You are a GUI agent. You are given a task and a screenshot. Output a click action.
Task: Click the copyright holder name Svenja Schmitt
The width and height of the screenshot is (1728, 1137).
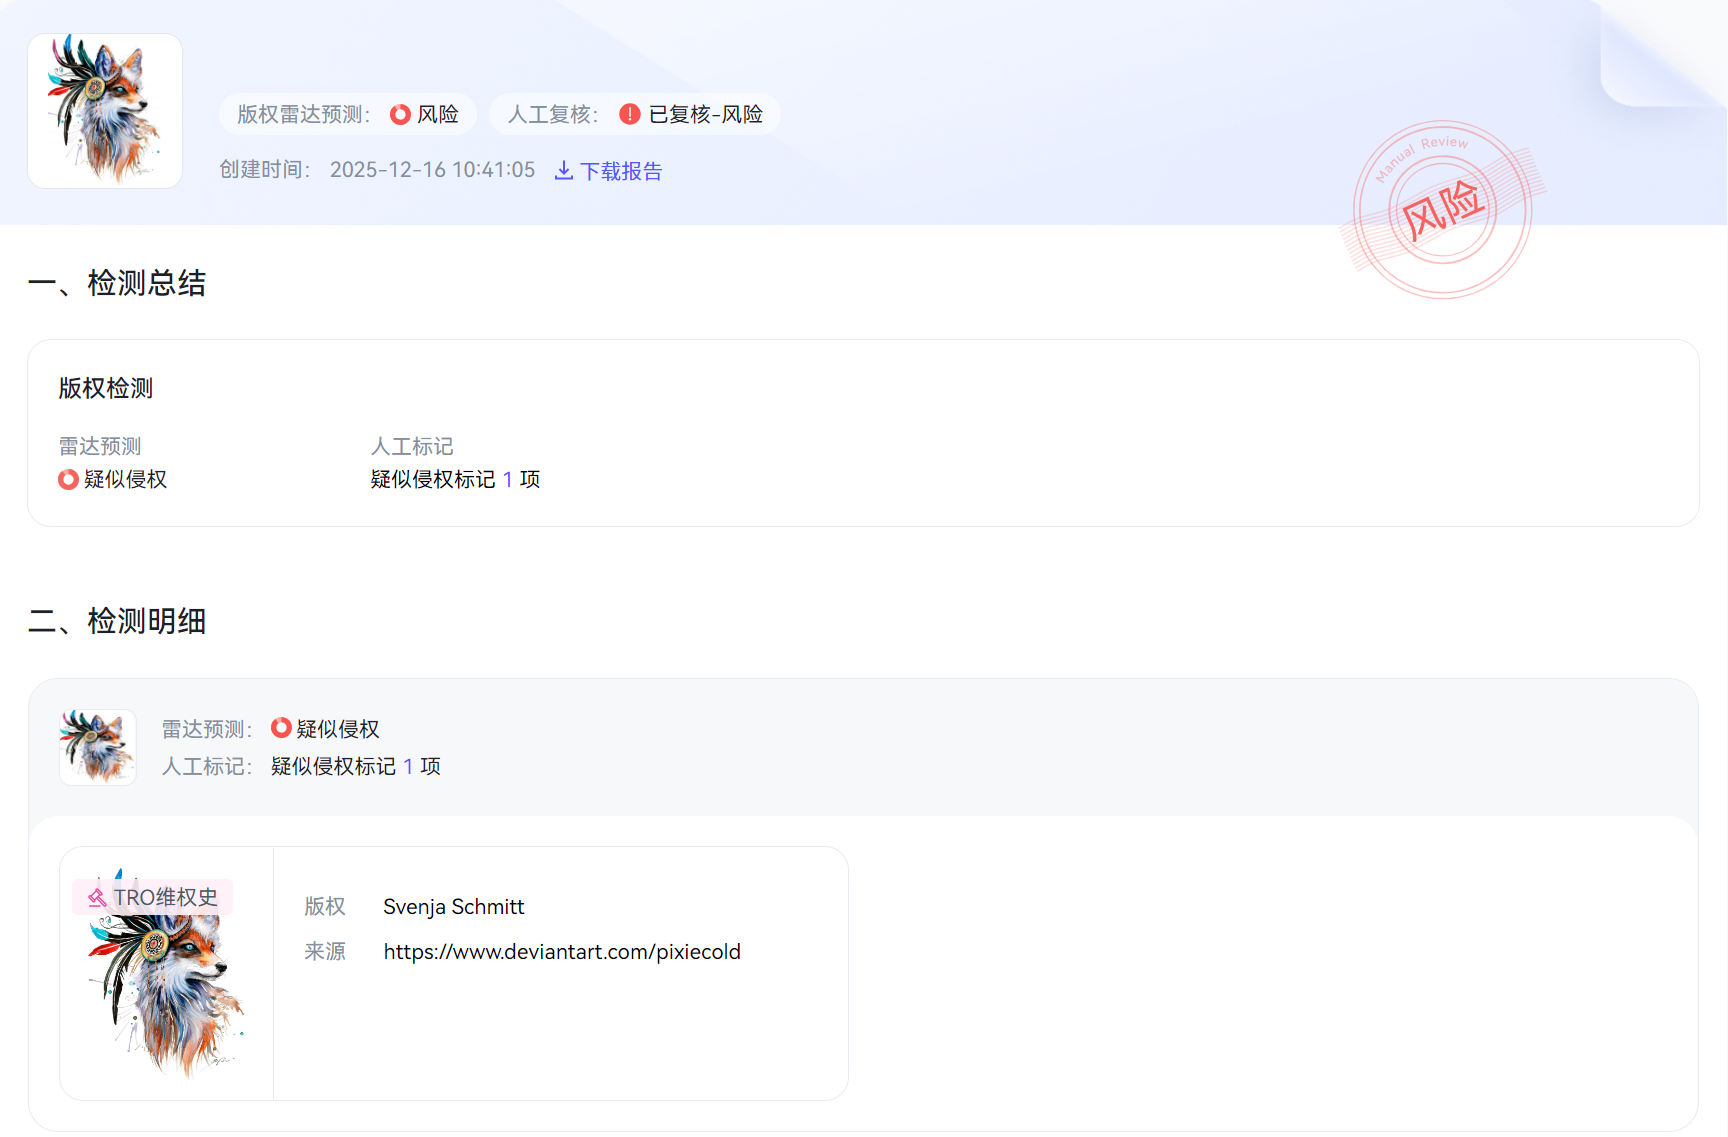454,907
